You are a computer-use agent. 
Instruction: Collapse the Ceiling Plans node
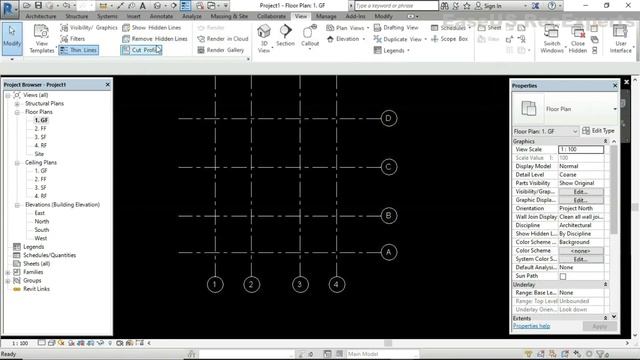pyautogui.click(x=17, y=162)
